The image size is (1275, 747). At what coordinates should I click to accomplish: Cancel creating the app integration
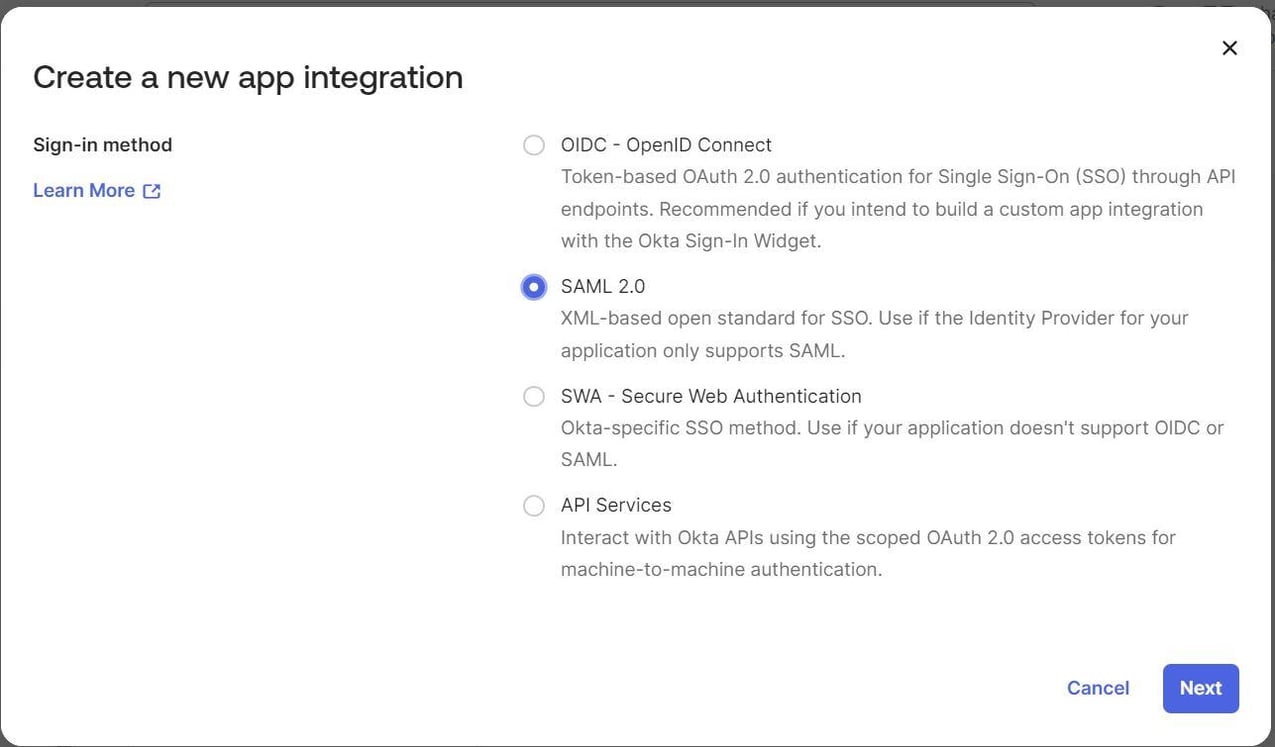pyautogui.click(x=1097, y=688)
